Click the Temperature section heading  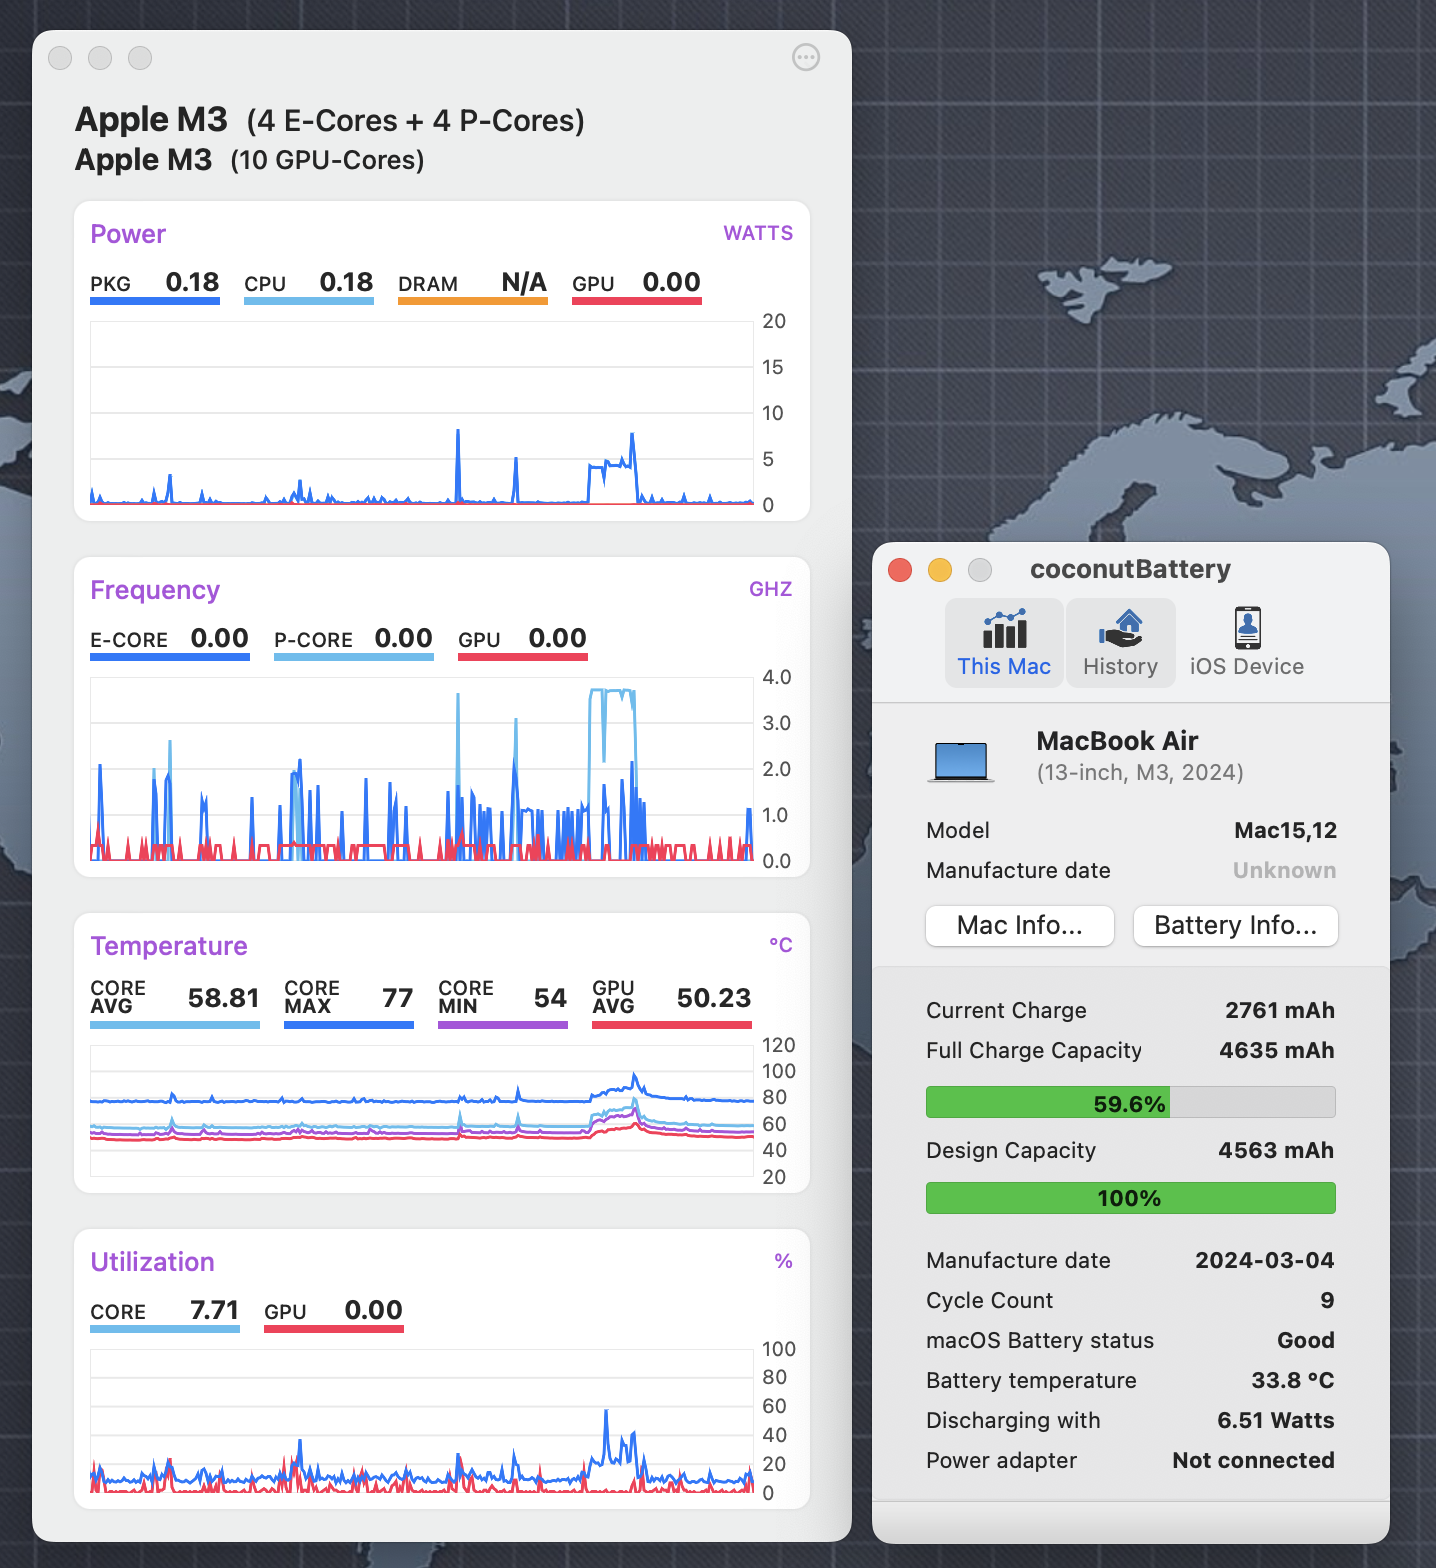(169, 946)
